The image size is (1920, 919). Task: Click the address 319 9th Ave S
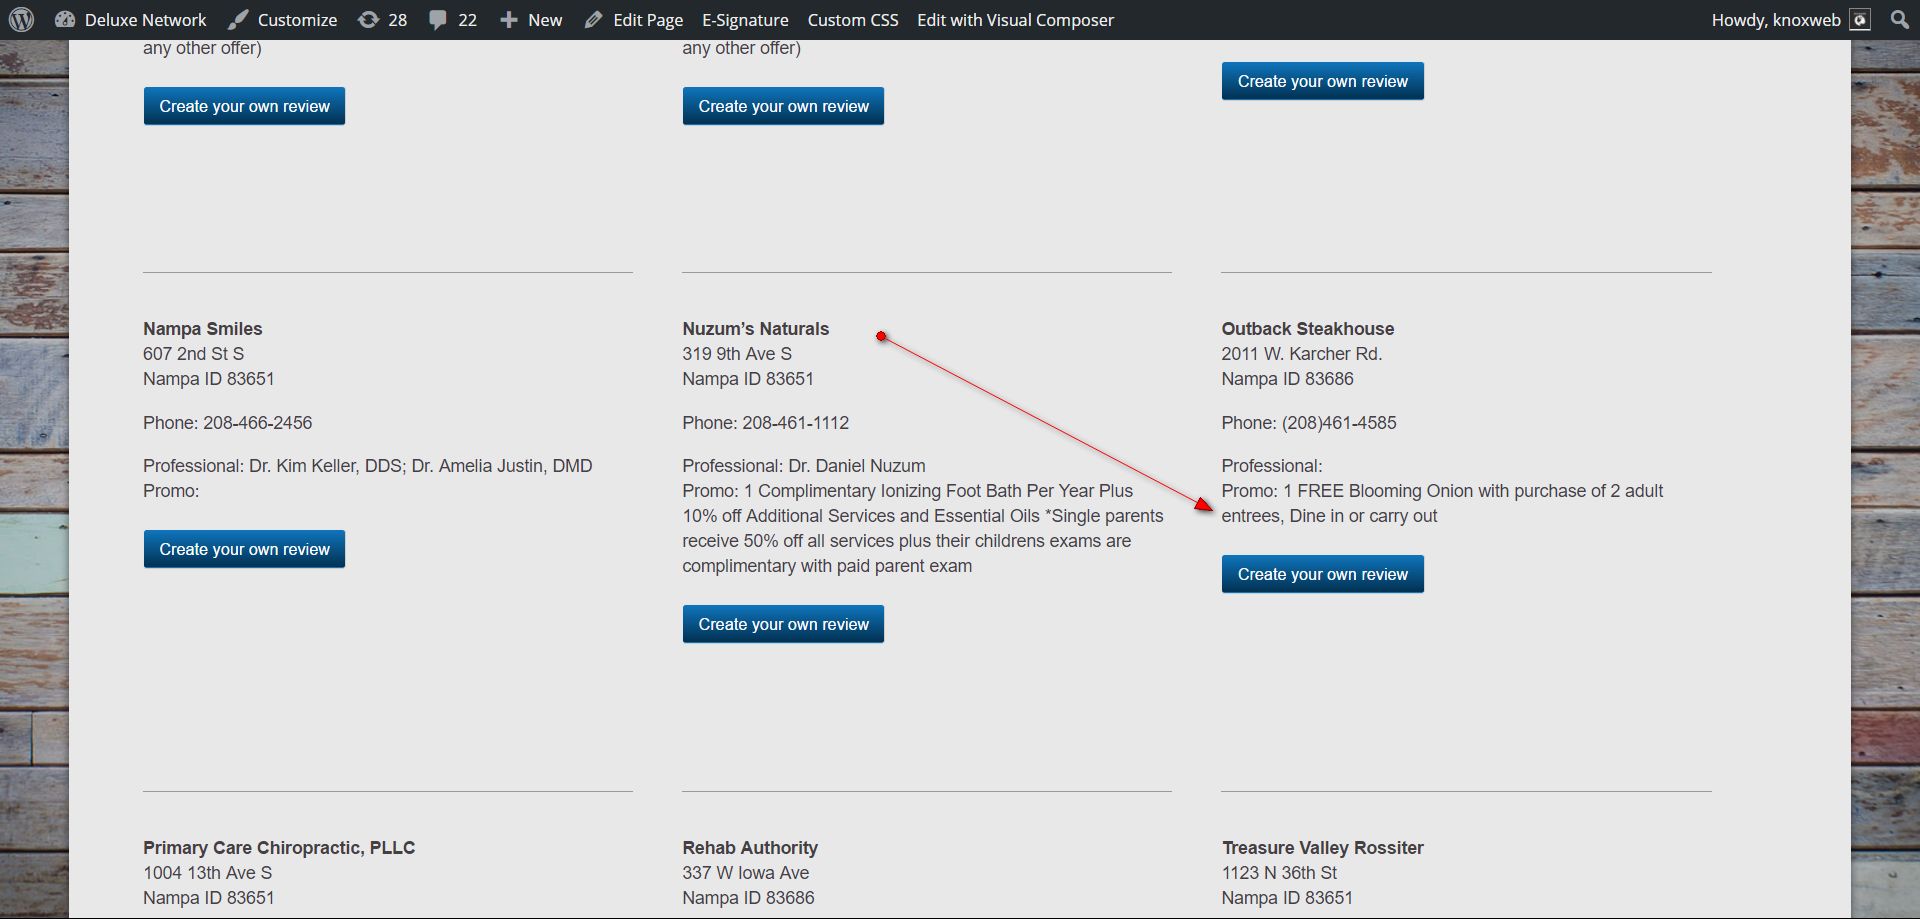coord(737,354)
